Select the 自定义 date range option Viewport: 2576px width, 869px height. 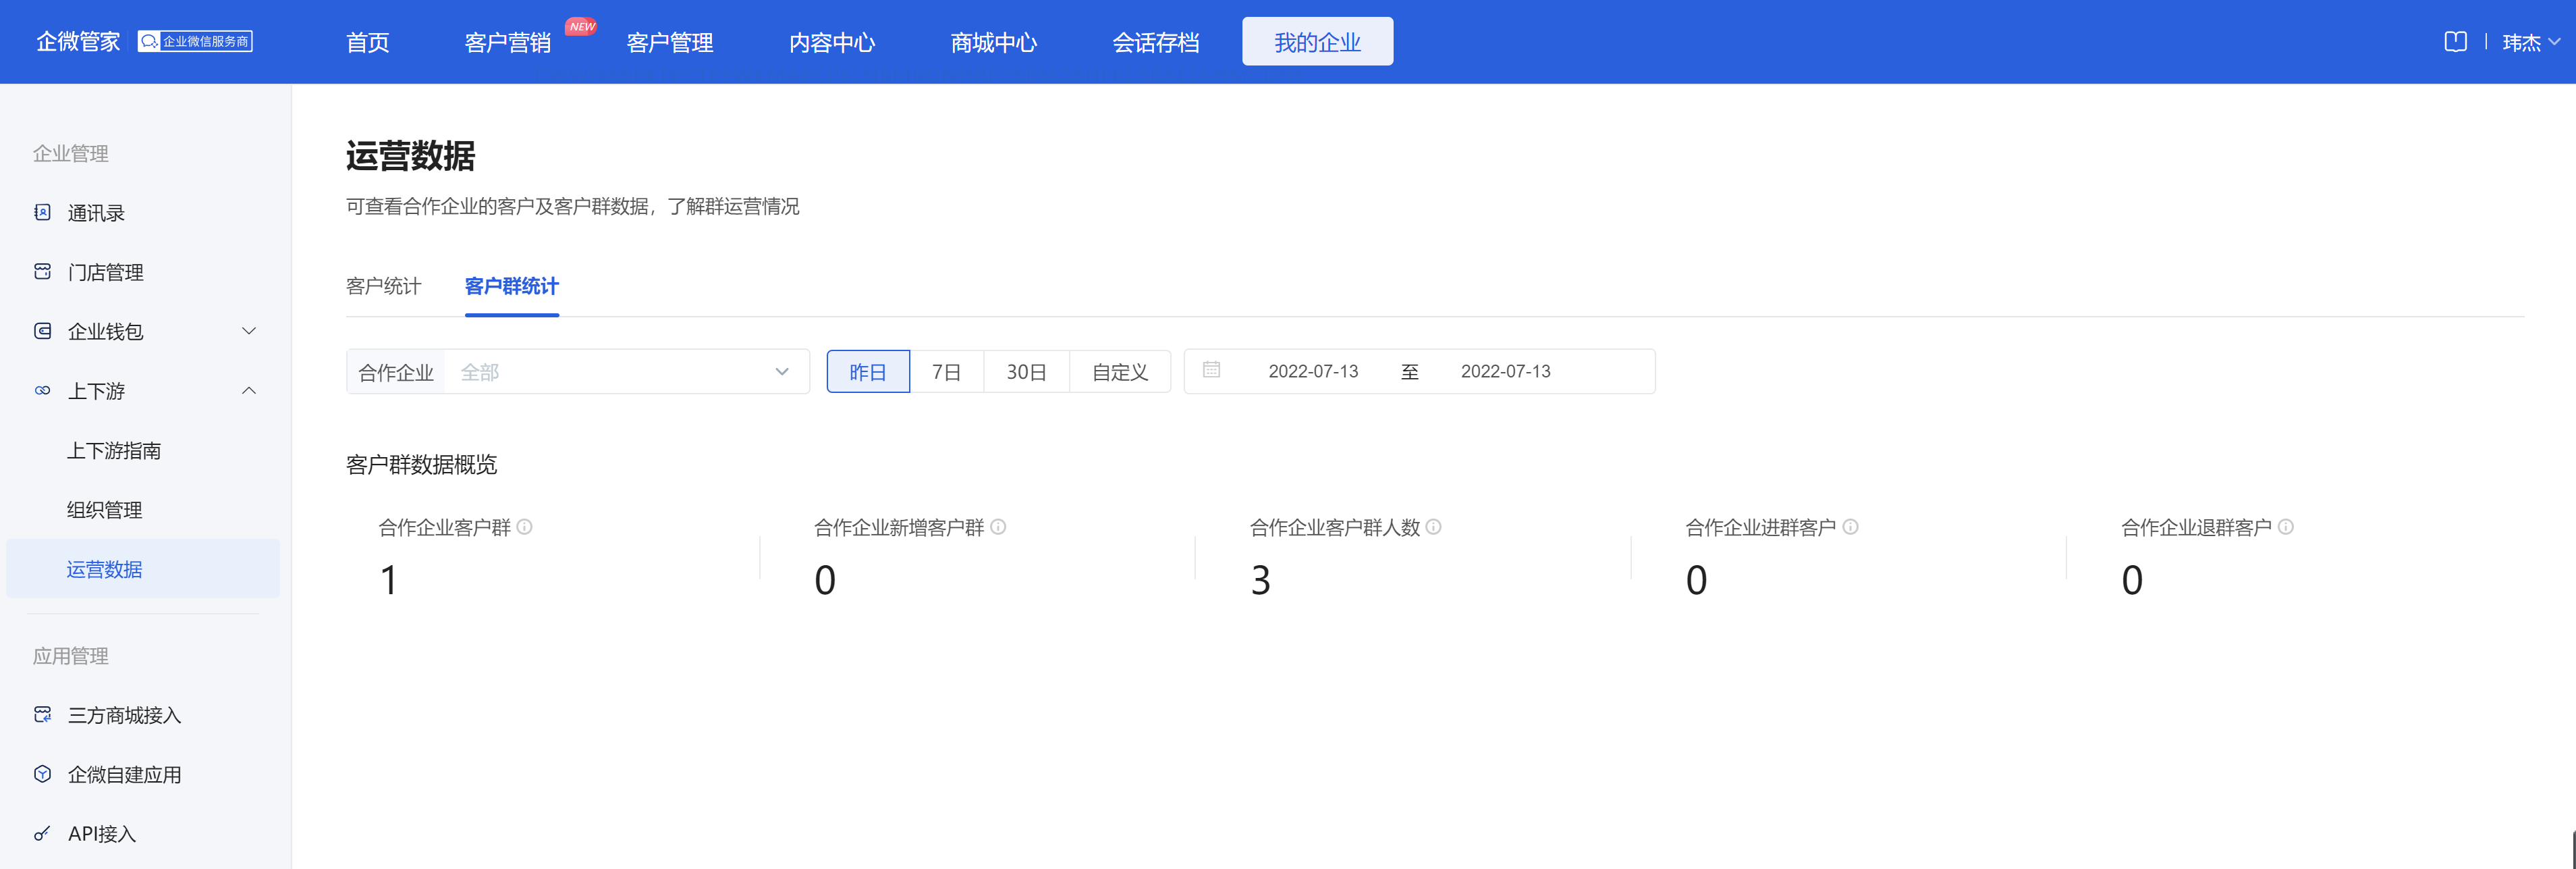point(1120,372)
